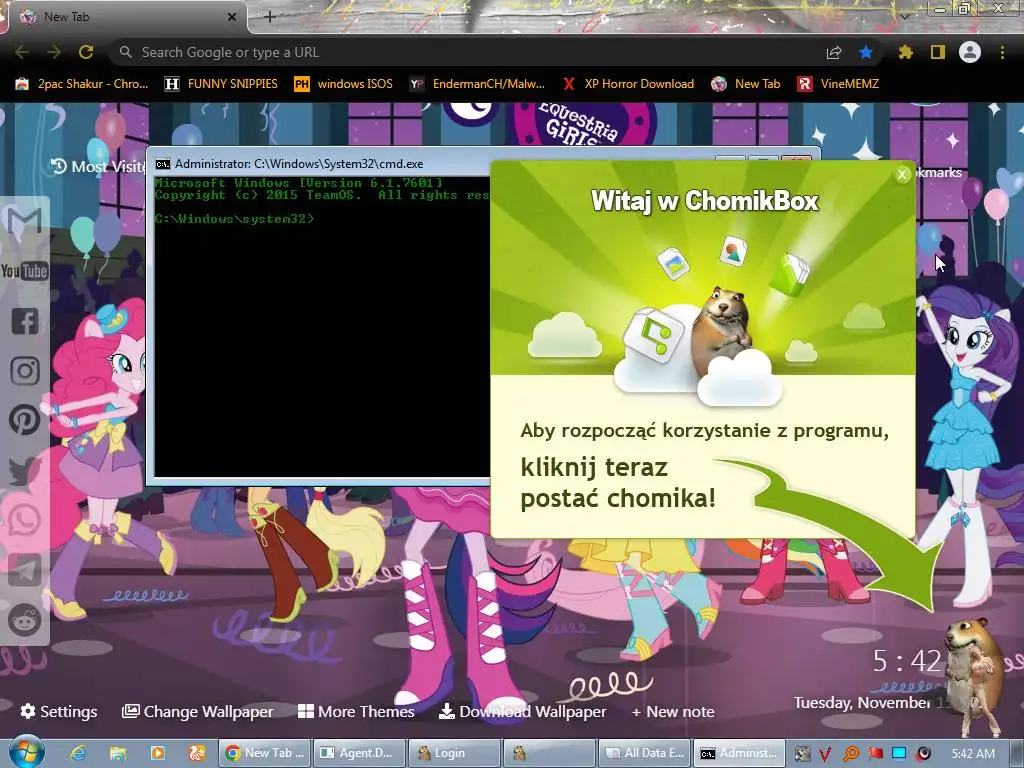Switch to the unlabeled hamster taskbar button
Viewport: 1024px width, 768px height.
click(x=549, y=753)
